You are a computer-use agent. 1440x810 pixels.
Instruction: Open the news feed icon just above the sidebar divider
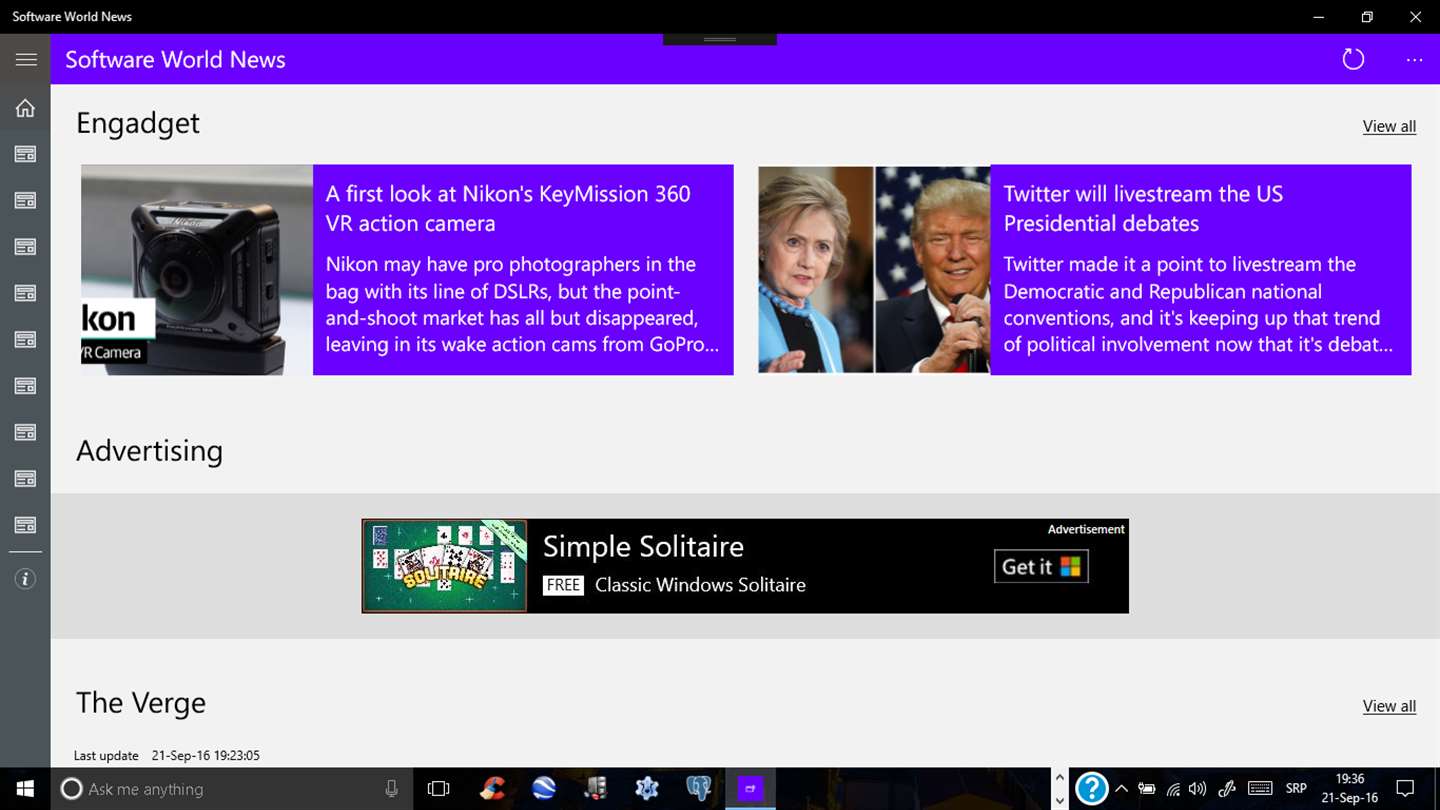[25, 525]
